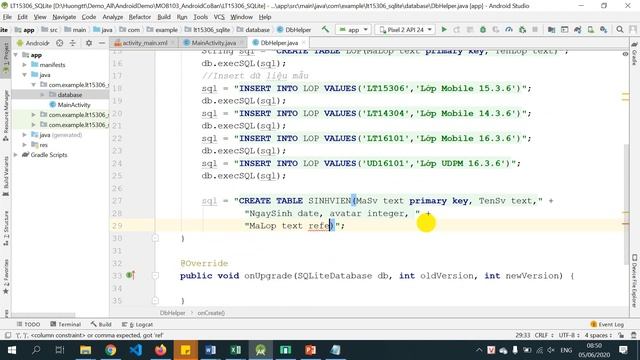Image resolution: width=640 pixels, height=360 pixels.
Task: Open the VCS menu
Action: pos(219,17)
